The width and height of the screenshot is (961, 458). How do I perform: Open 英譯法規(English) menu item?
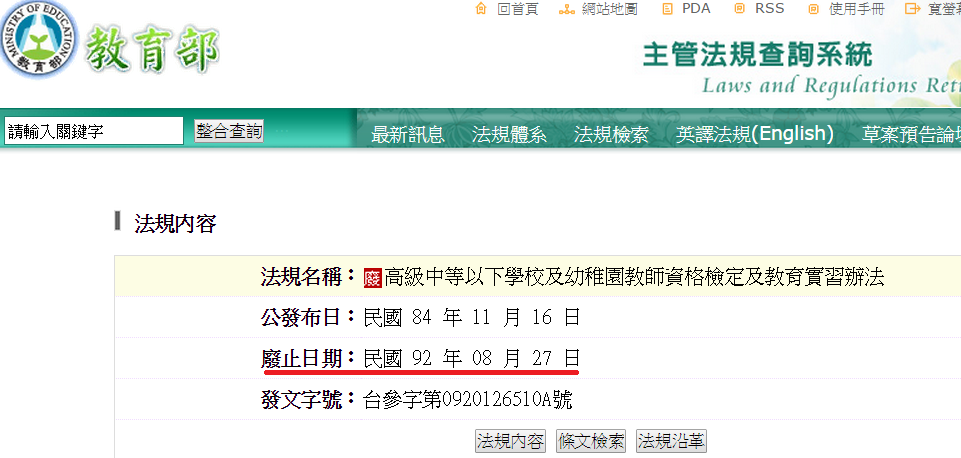click(x=754, y=134)
